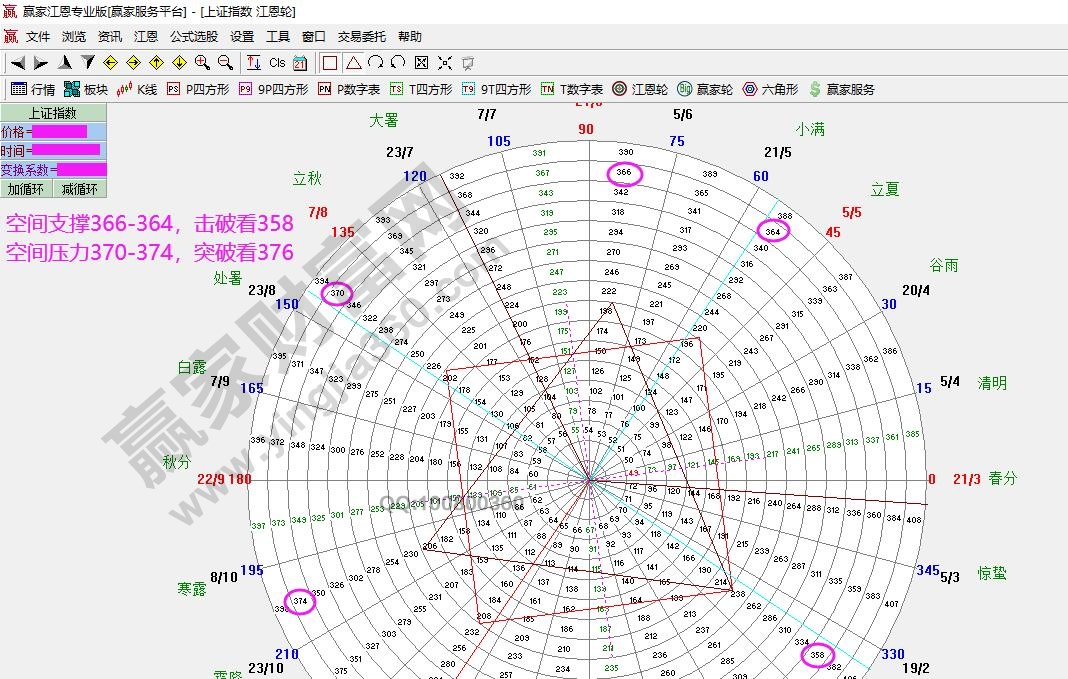Select the triangle drawing tool

point(355,62)
